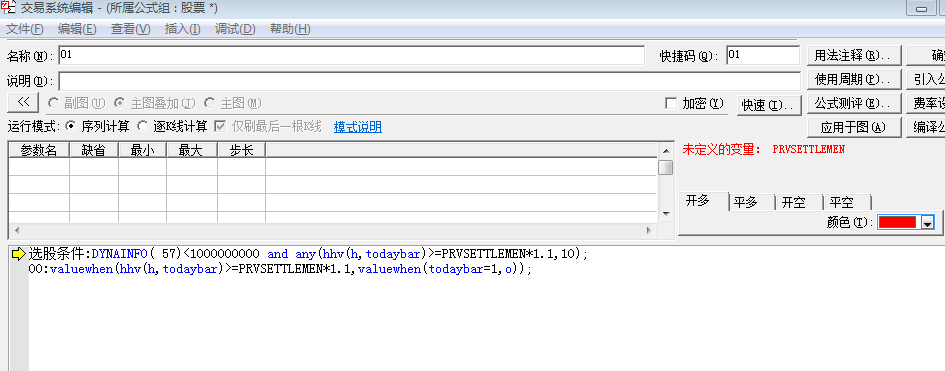Click the vertical scrollbar thumb in parameter table

pyautogui.click(x=666, y=167)
